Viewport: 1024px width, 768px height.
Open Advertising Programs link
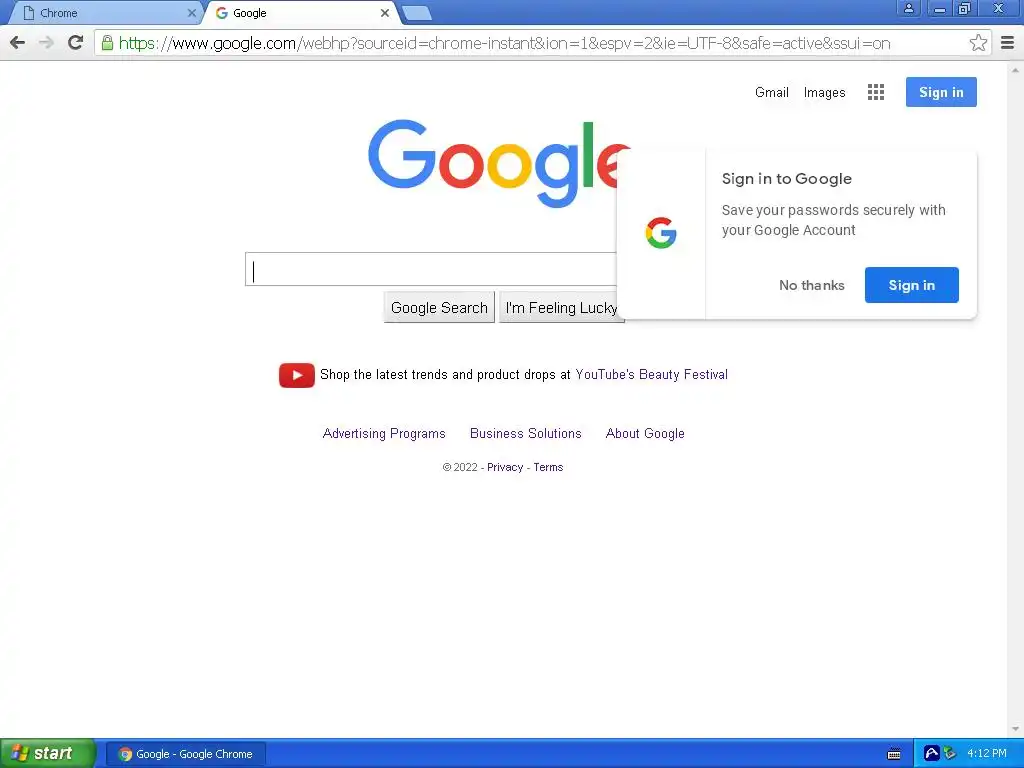click(x=384, y=434)
